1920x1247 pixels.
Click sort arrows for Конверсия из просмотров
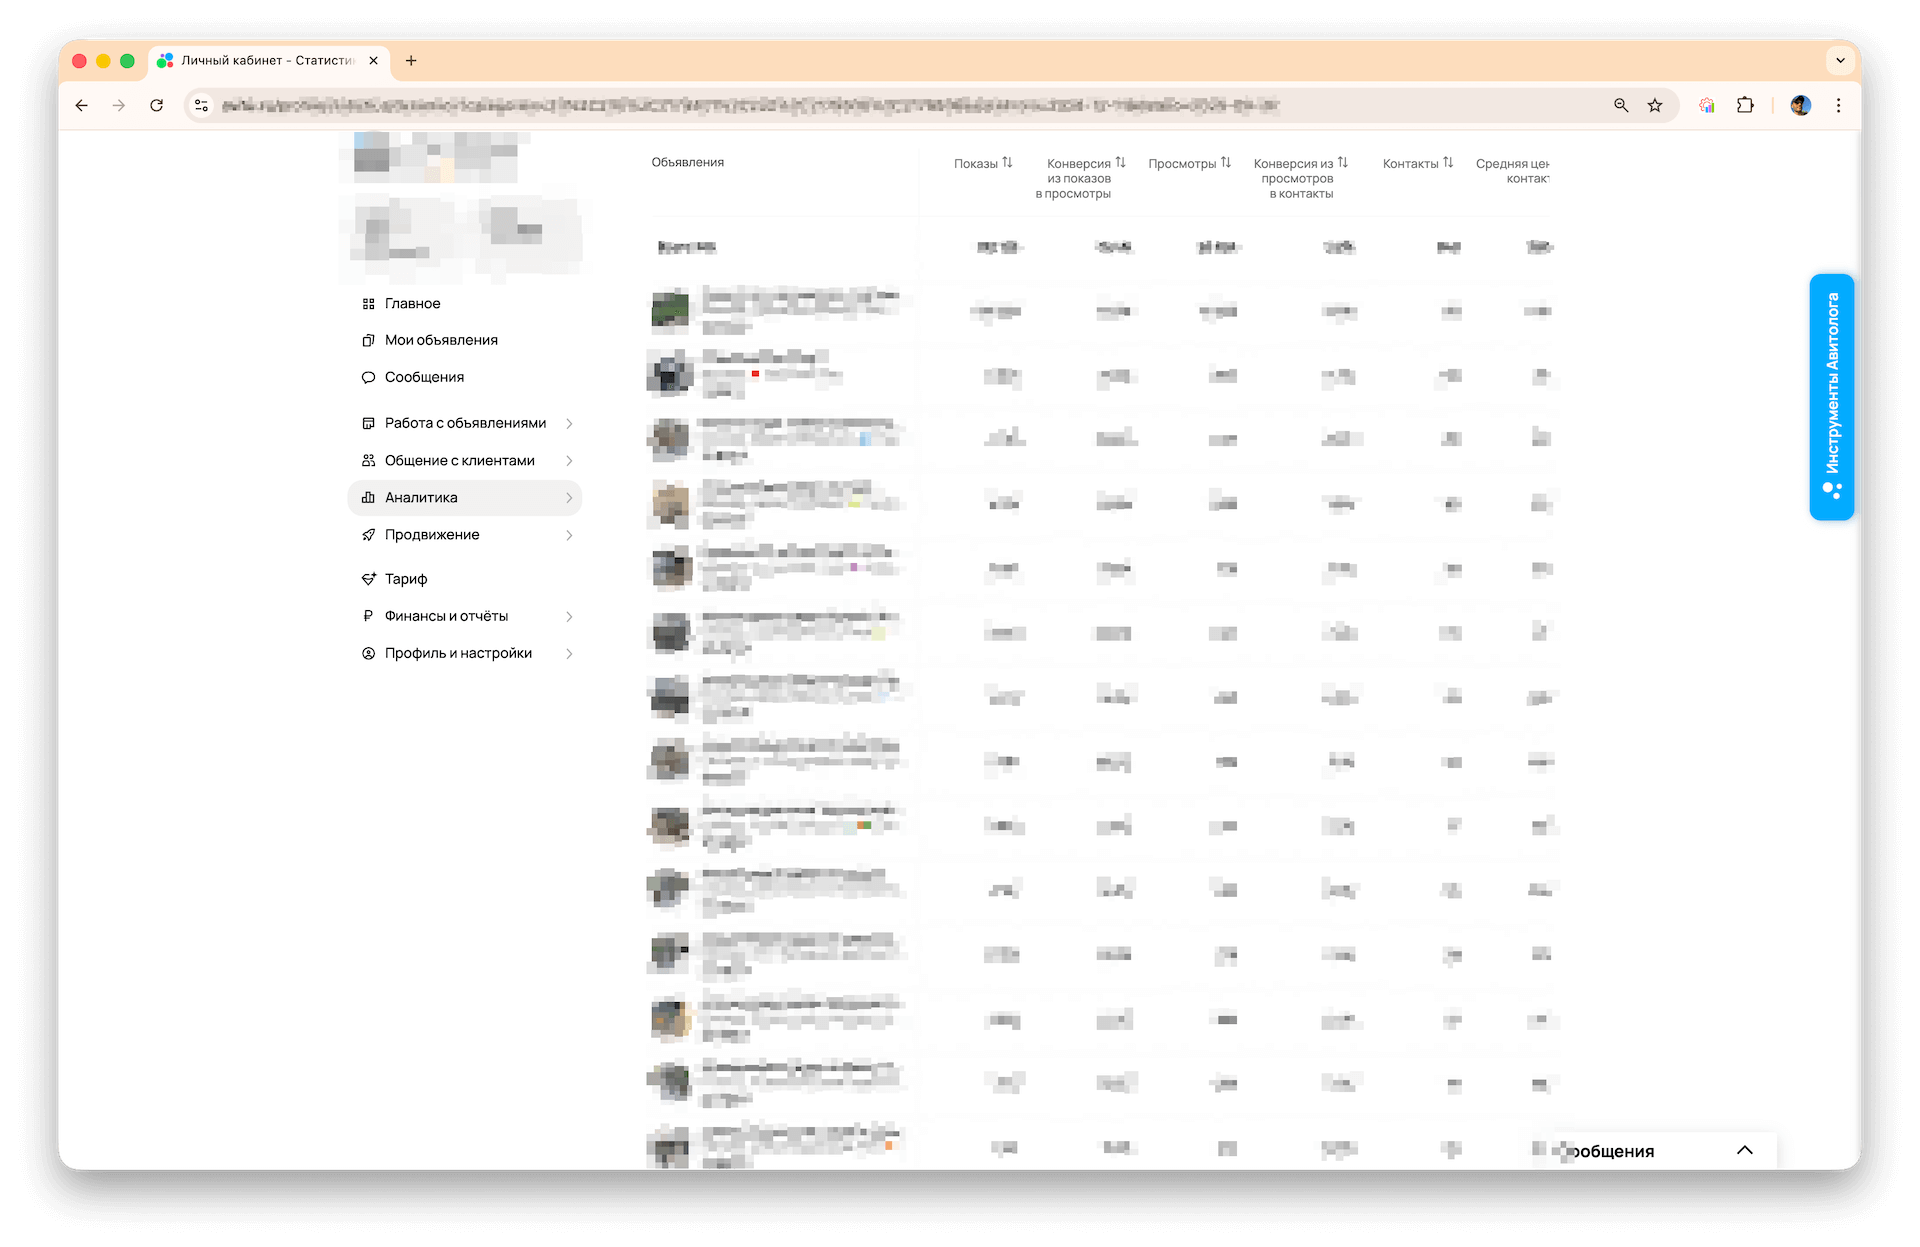pos(1343,163)
